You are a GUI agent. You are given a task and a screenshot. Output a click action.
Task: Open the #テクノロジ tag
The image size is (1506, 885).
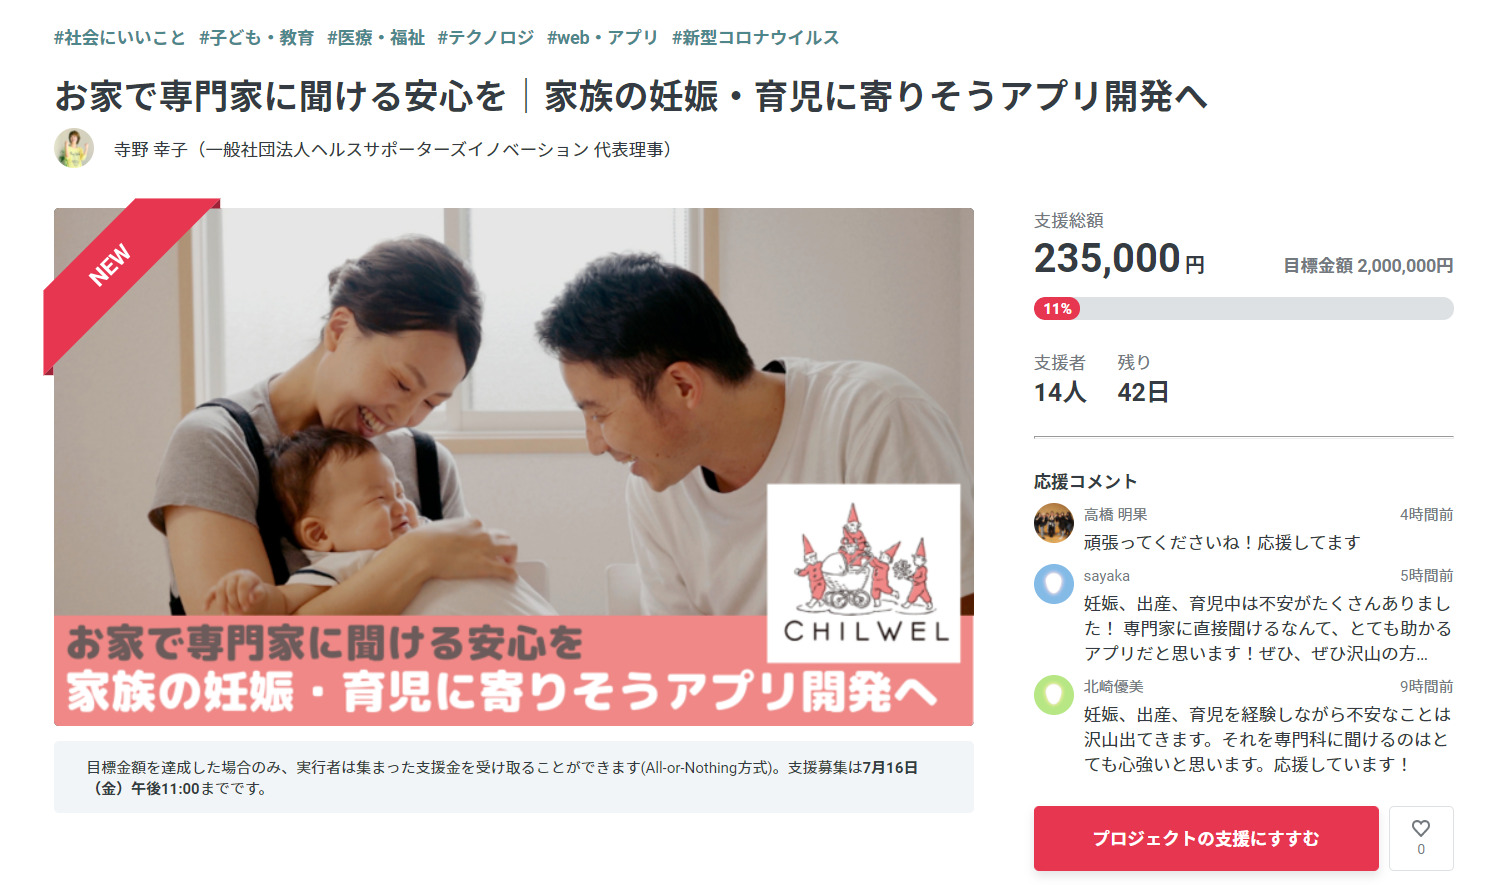click(x=486, y=38)
